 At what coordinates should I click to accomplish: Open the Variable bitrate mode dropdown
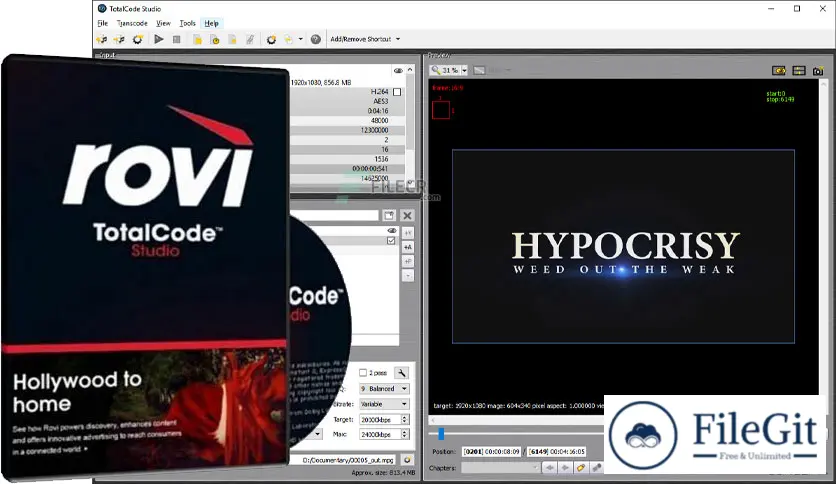pos(384,404)
